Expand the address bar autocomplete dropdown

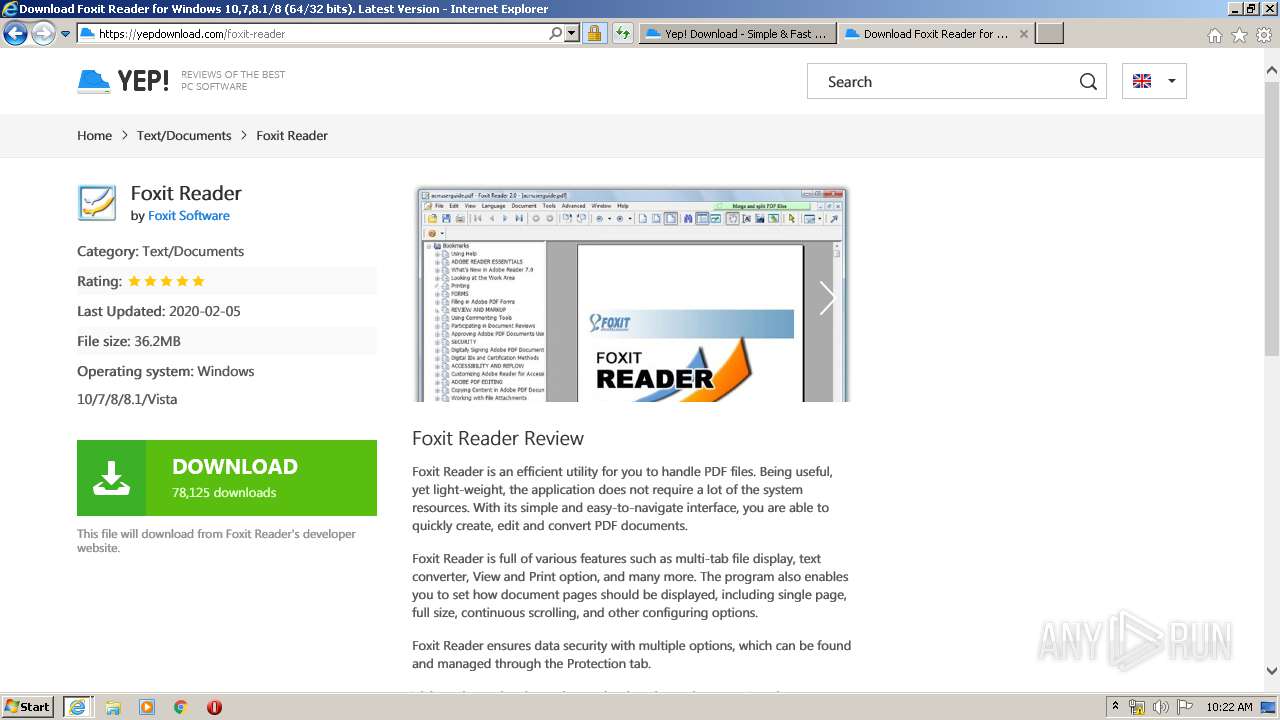pyautogui.click(x=572, y=34)
